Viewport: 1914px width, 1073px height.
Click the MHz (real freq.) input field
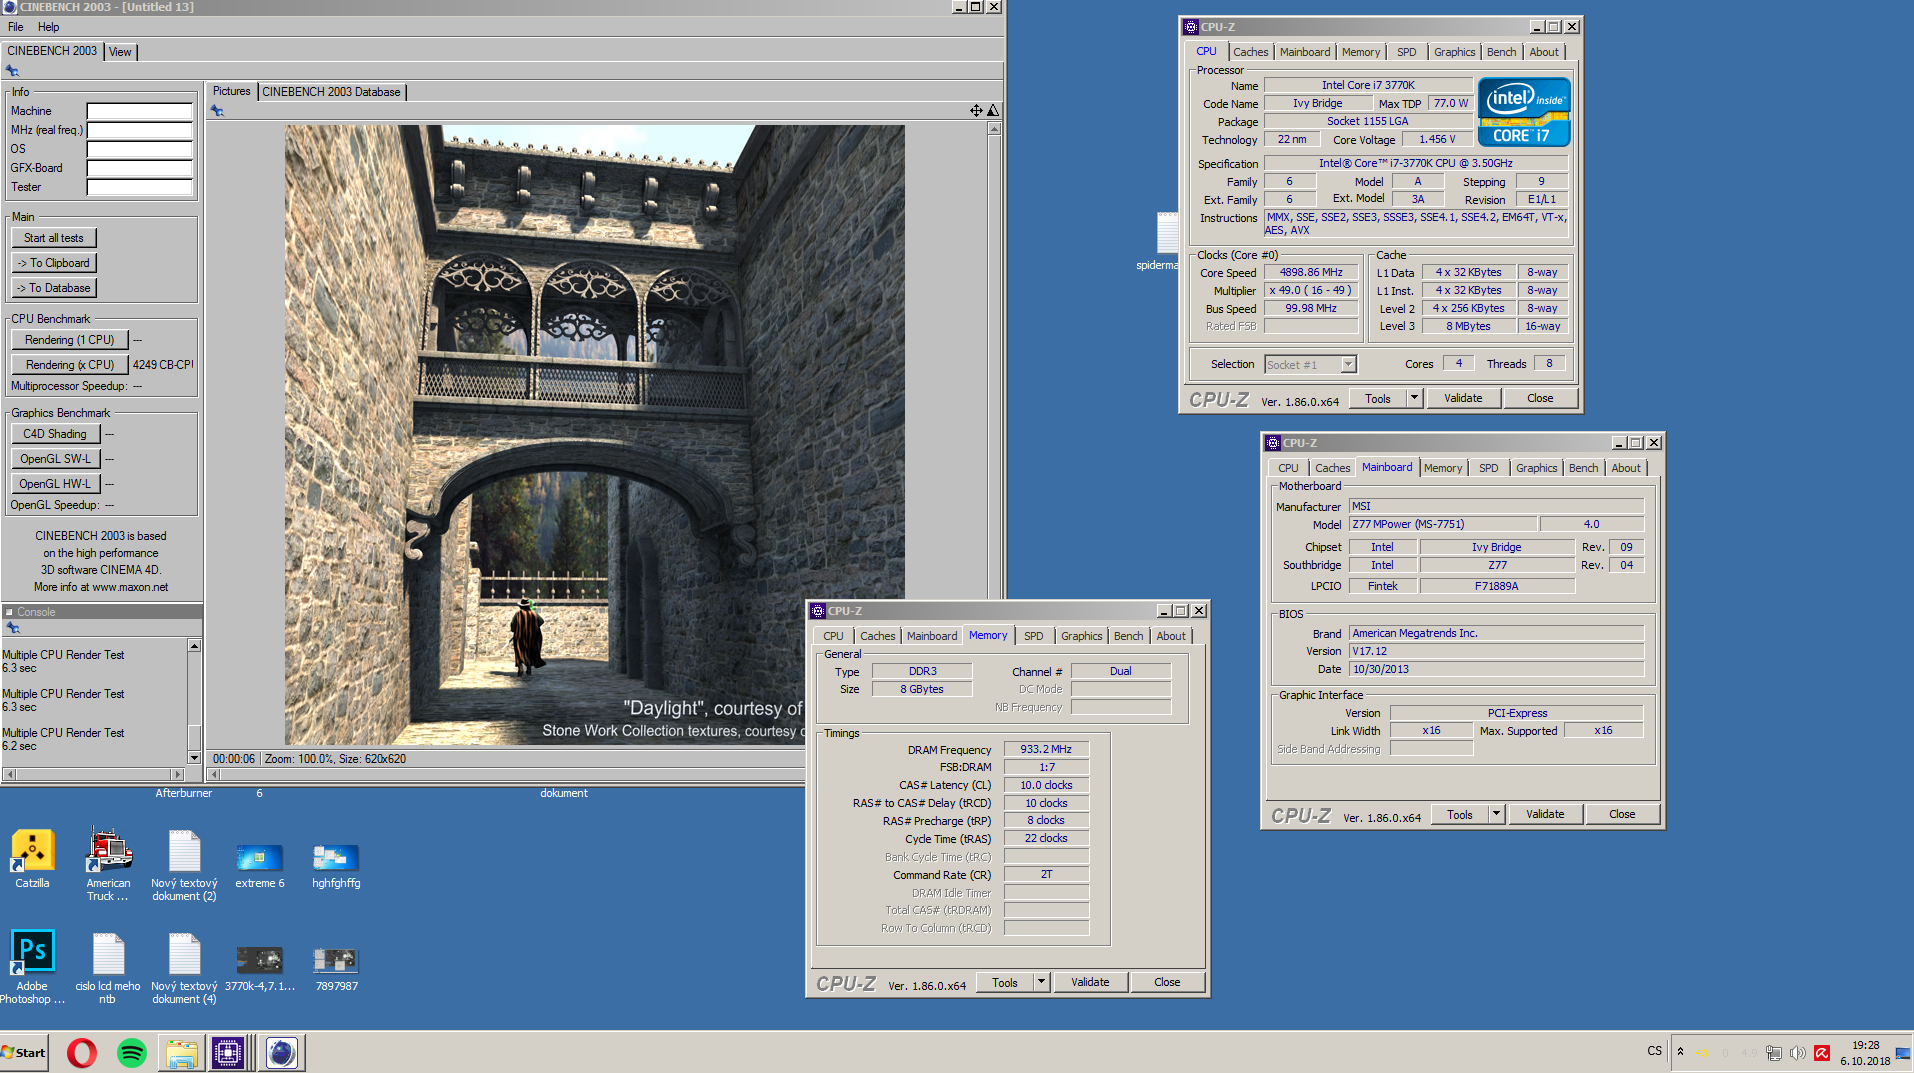coord(139,130)
